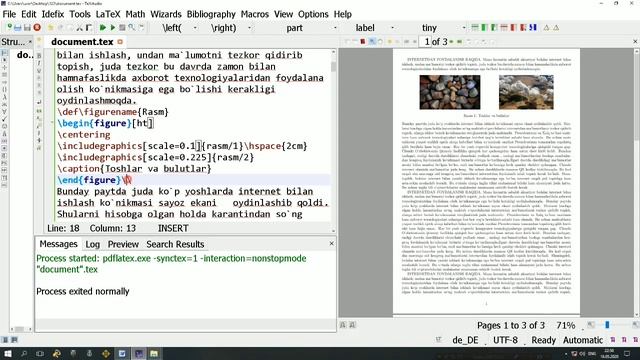Image resolution: width=640 pixels, height=360 pixels.
Task: Click the Open file toolbar icon
Action: click(18, 28)
